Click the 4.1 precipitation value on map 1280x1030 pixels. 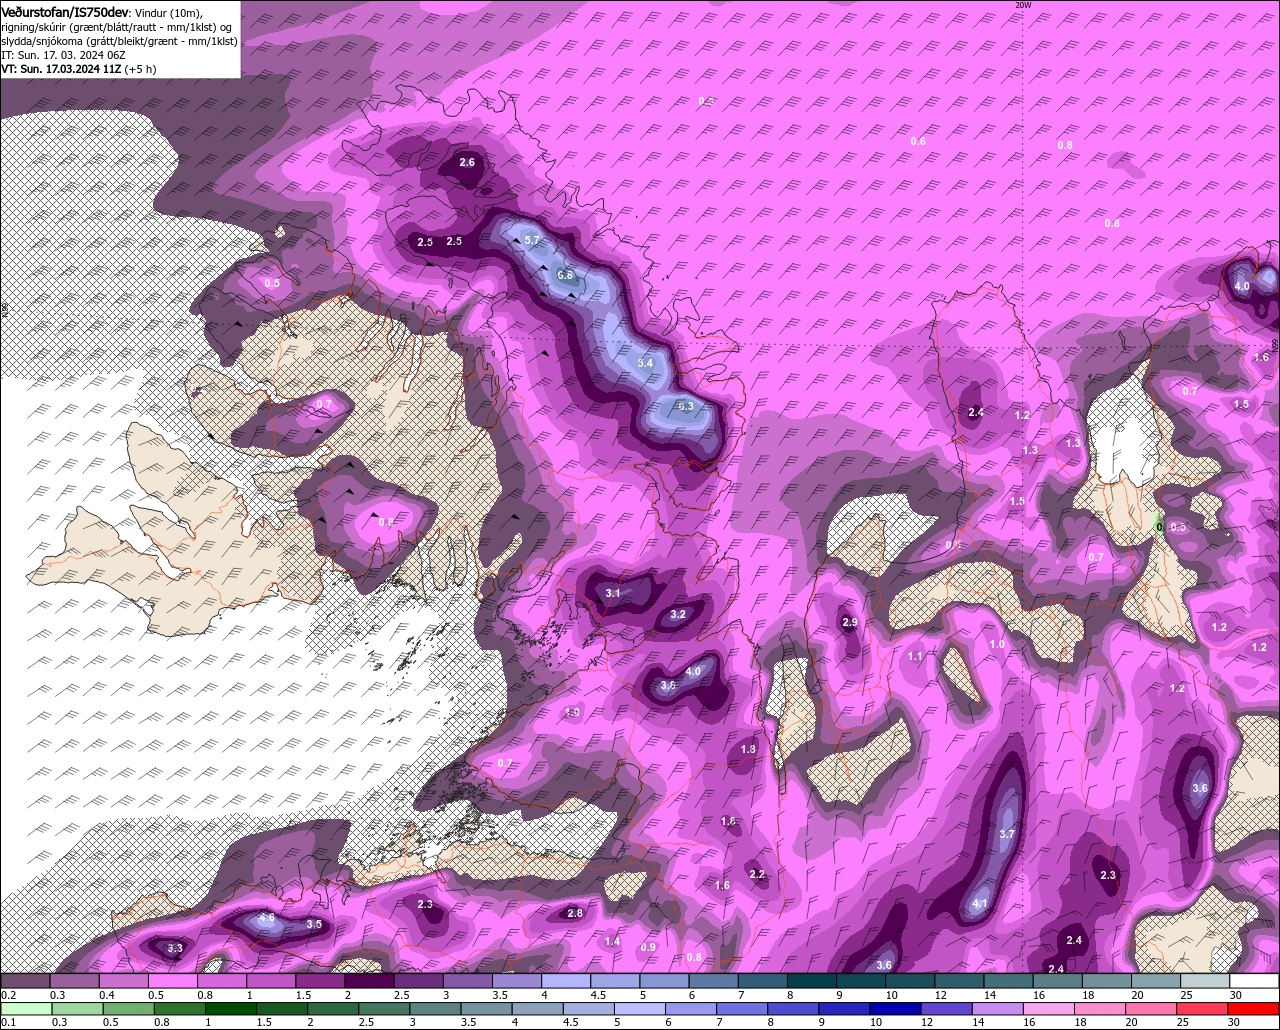[x=980, y=904]
